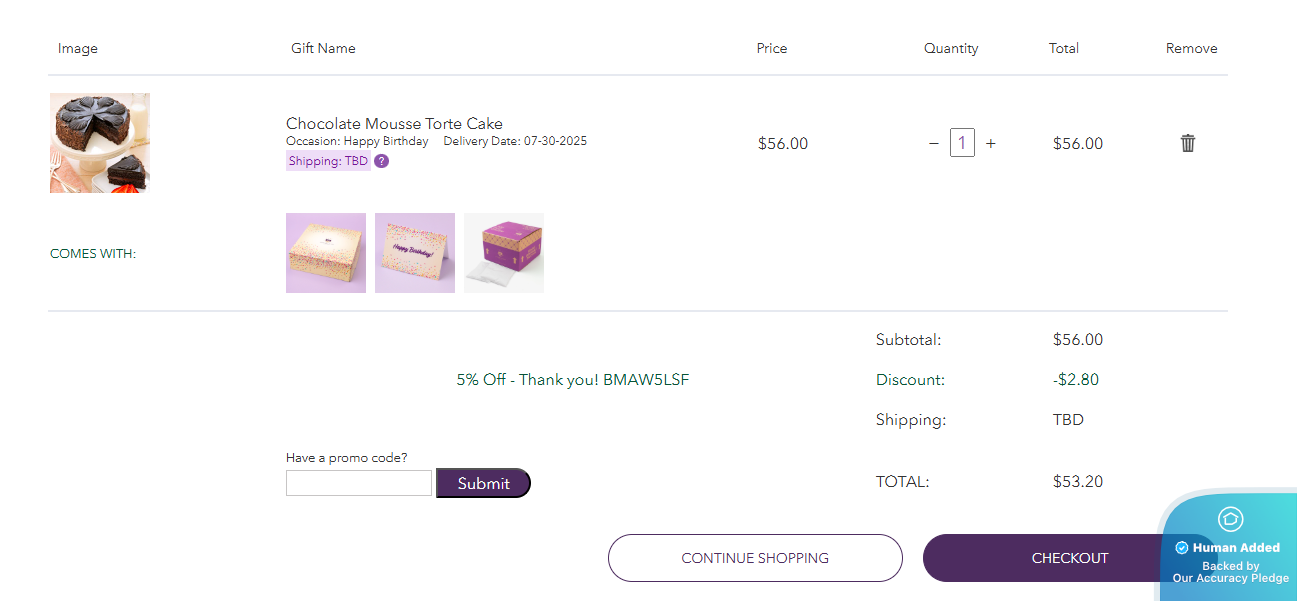The height and width of the screenshot is (601, 1297).
Task: View the purple shipping box thumbnail
Action: click(x=504, y=253)
